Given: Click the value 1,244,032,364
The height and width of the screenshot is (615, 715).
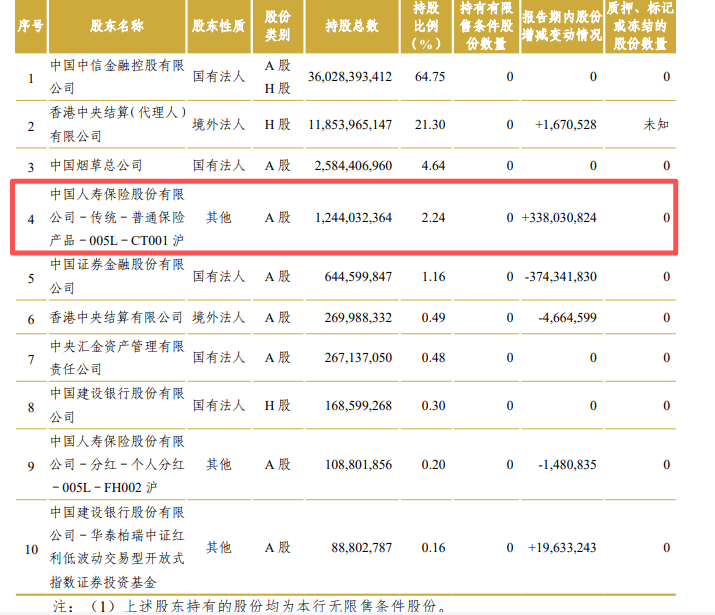Looking at the screenshot, I should [x=353, y=217].
